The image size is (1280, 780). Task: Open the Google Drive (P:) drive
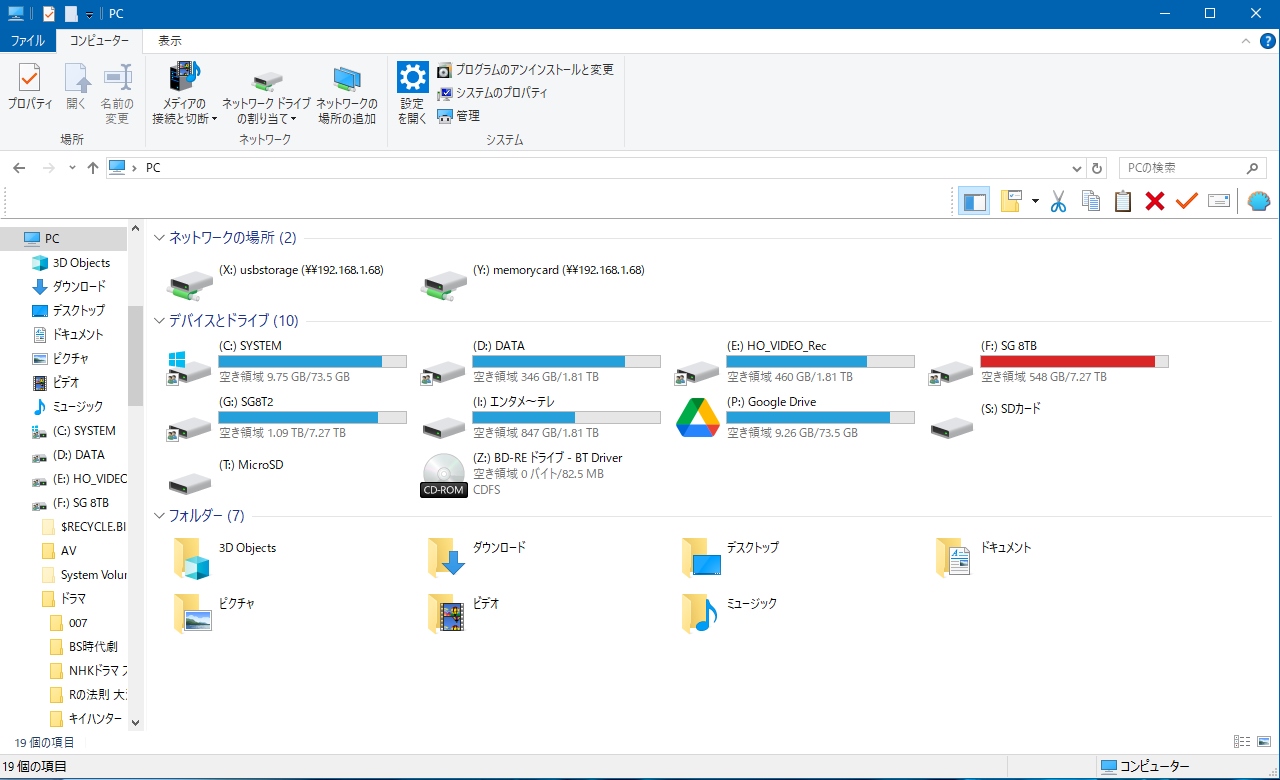point(698,417)
